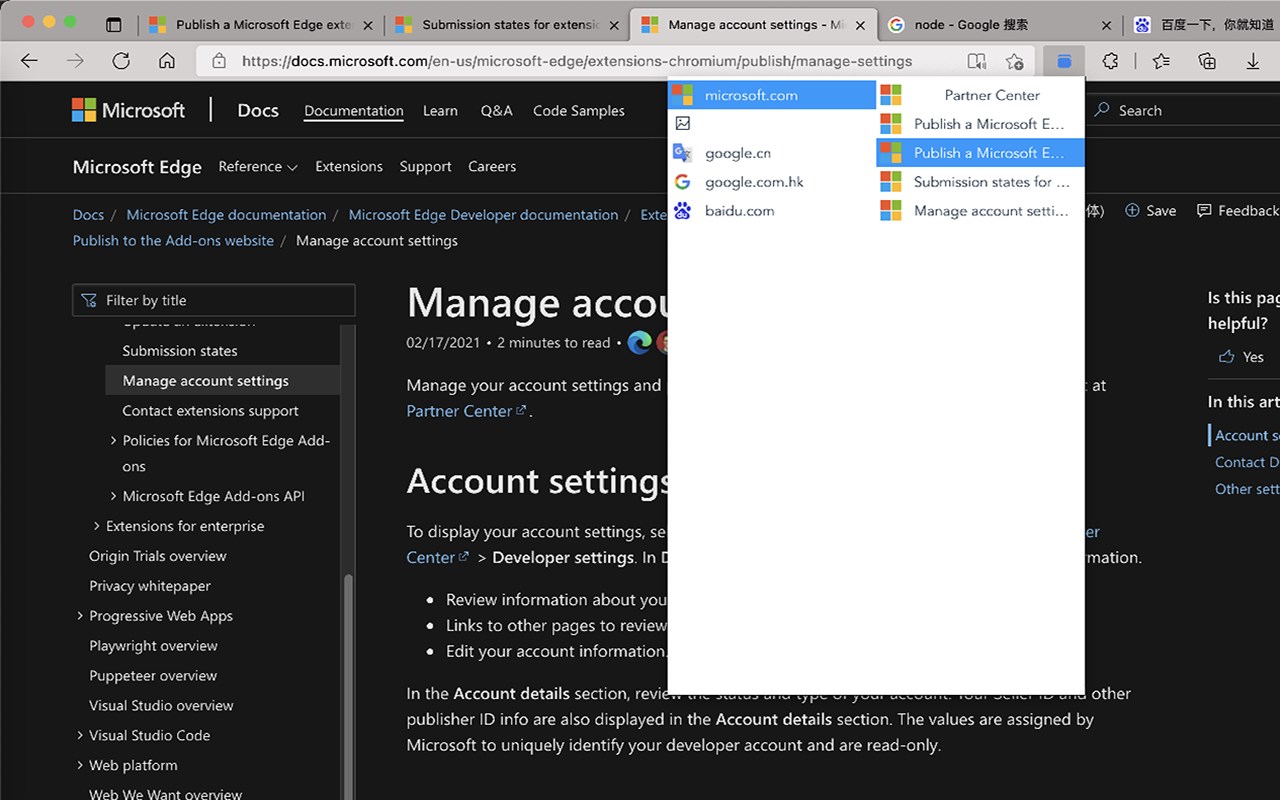The height and width of the screenshot is (800, 1280).
Task: Expand 'Extensions for enterprise' tree node
Action: [x=97, y=526]
